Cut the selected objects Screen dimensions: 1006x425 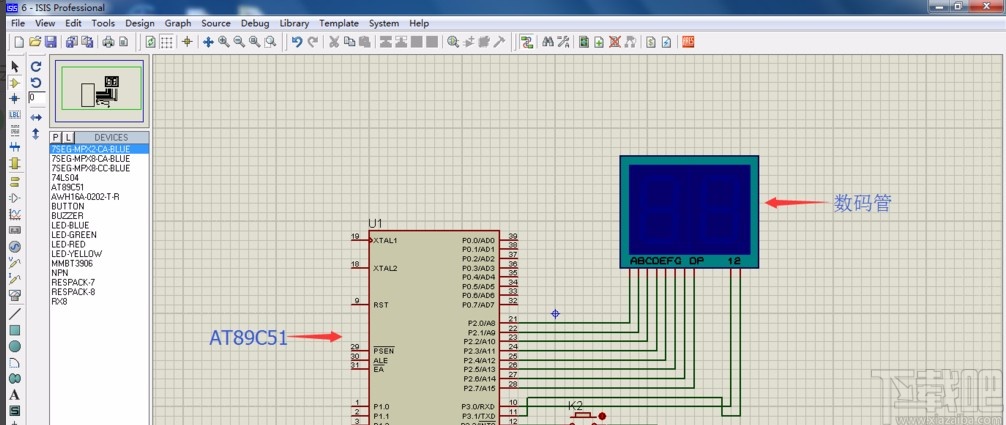point(334,42)
